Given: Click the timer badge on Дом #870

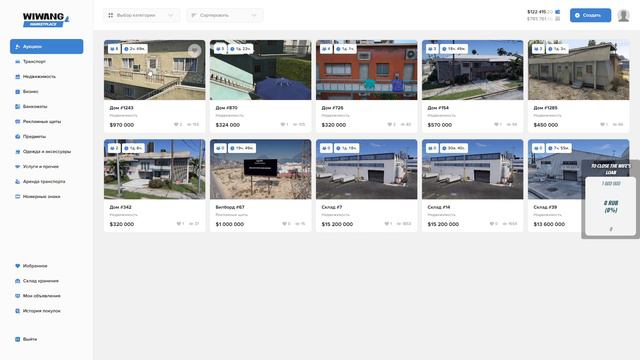Looking at the screenshot, I should click(240, 49).
